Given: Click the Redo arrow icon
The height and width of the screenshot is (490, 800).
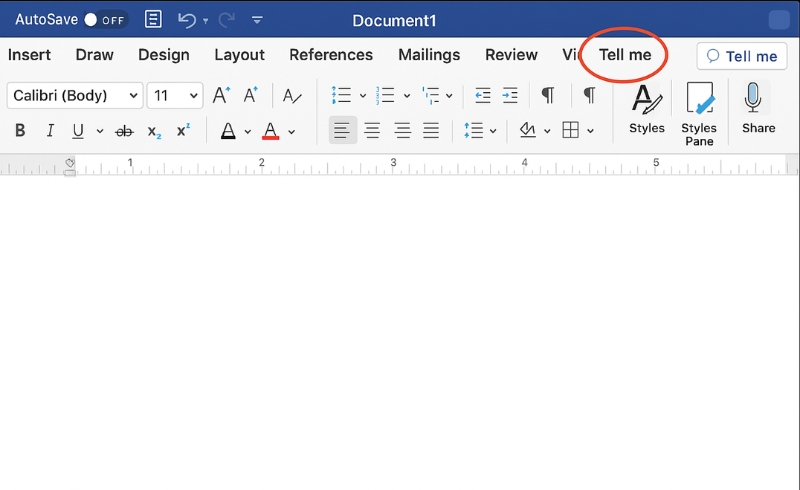Looking at the screenshot, I should pos(227,20).
